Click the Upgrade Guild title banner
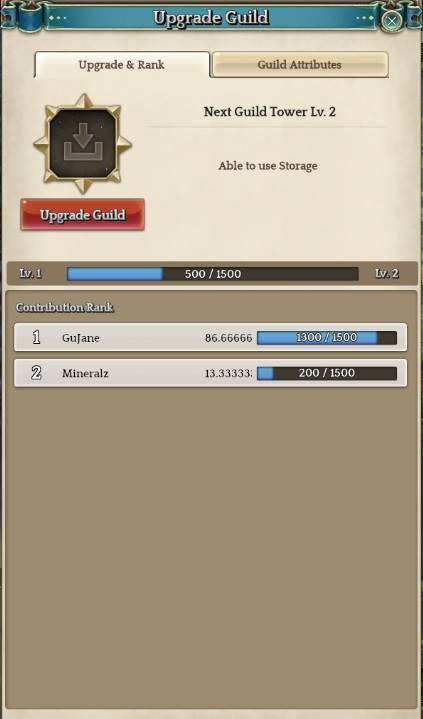 coord(211,18)
